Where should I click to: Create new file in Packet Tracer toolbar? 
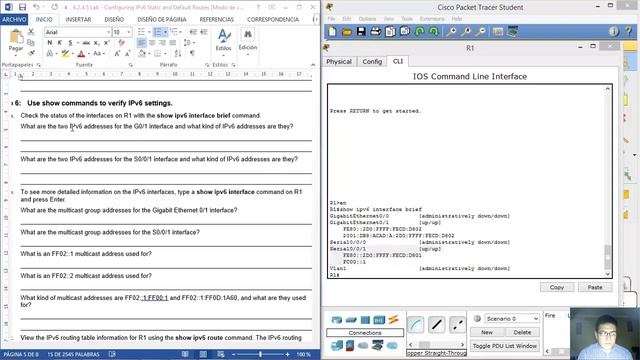(x=332, y=31)
